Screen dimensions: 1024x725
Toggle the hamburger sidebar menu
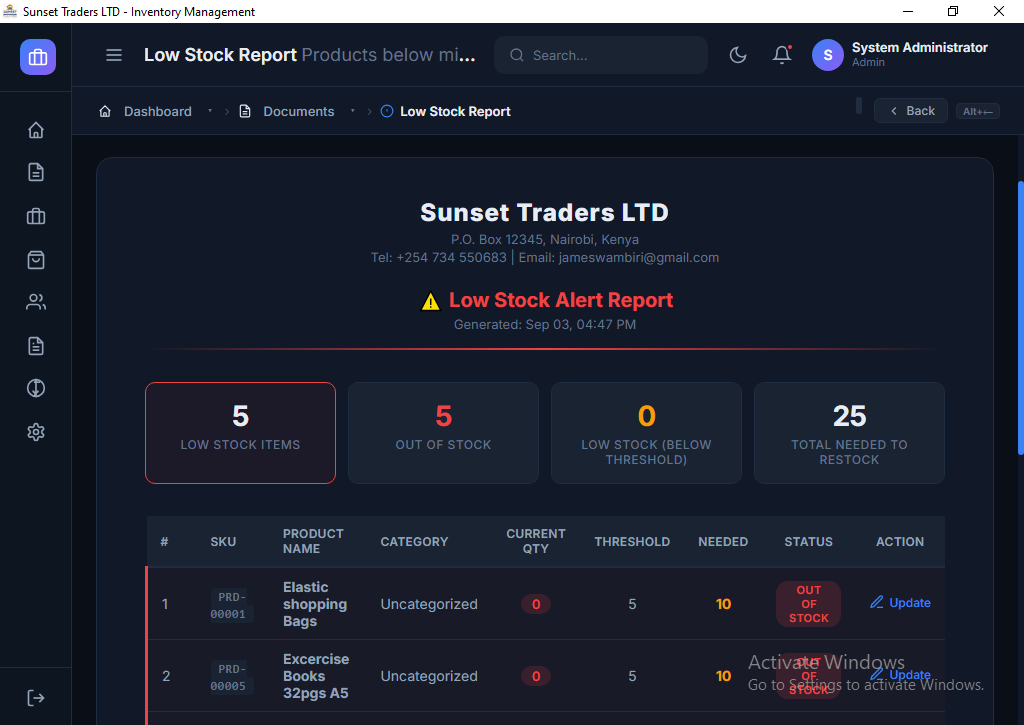pos(114,55)
